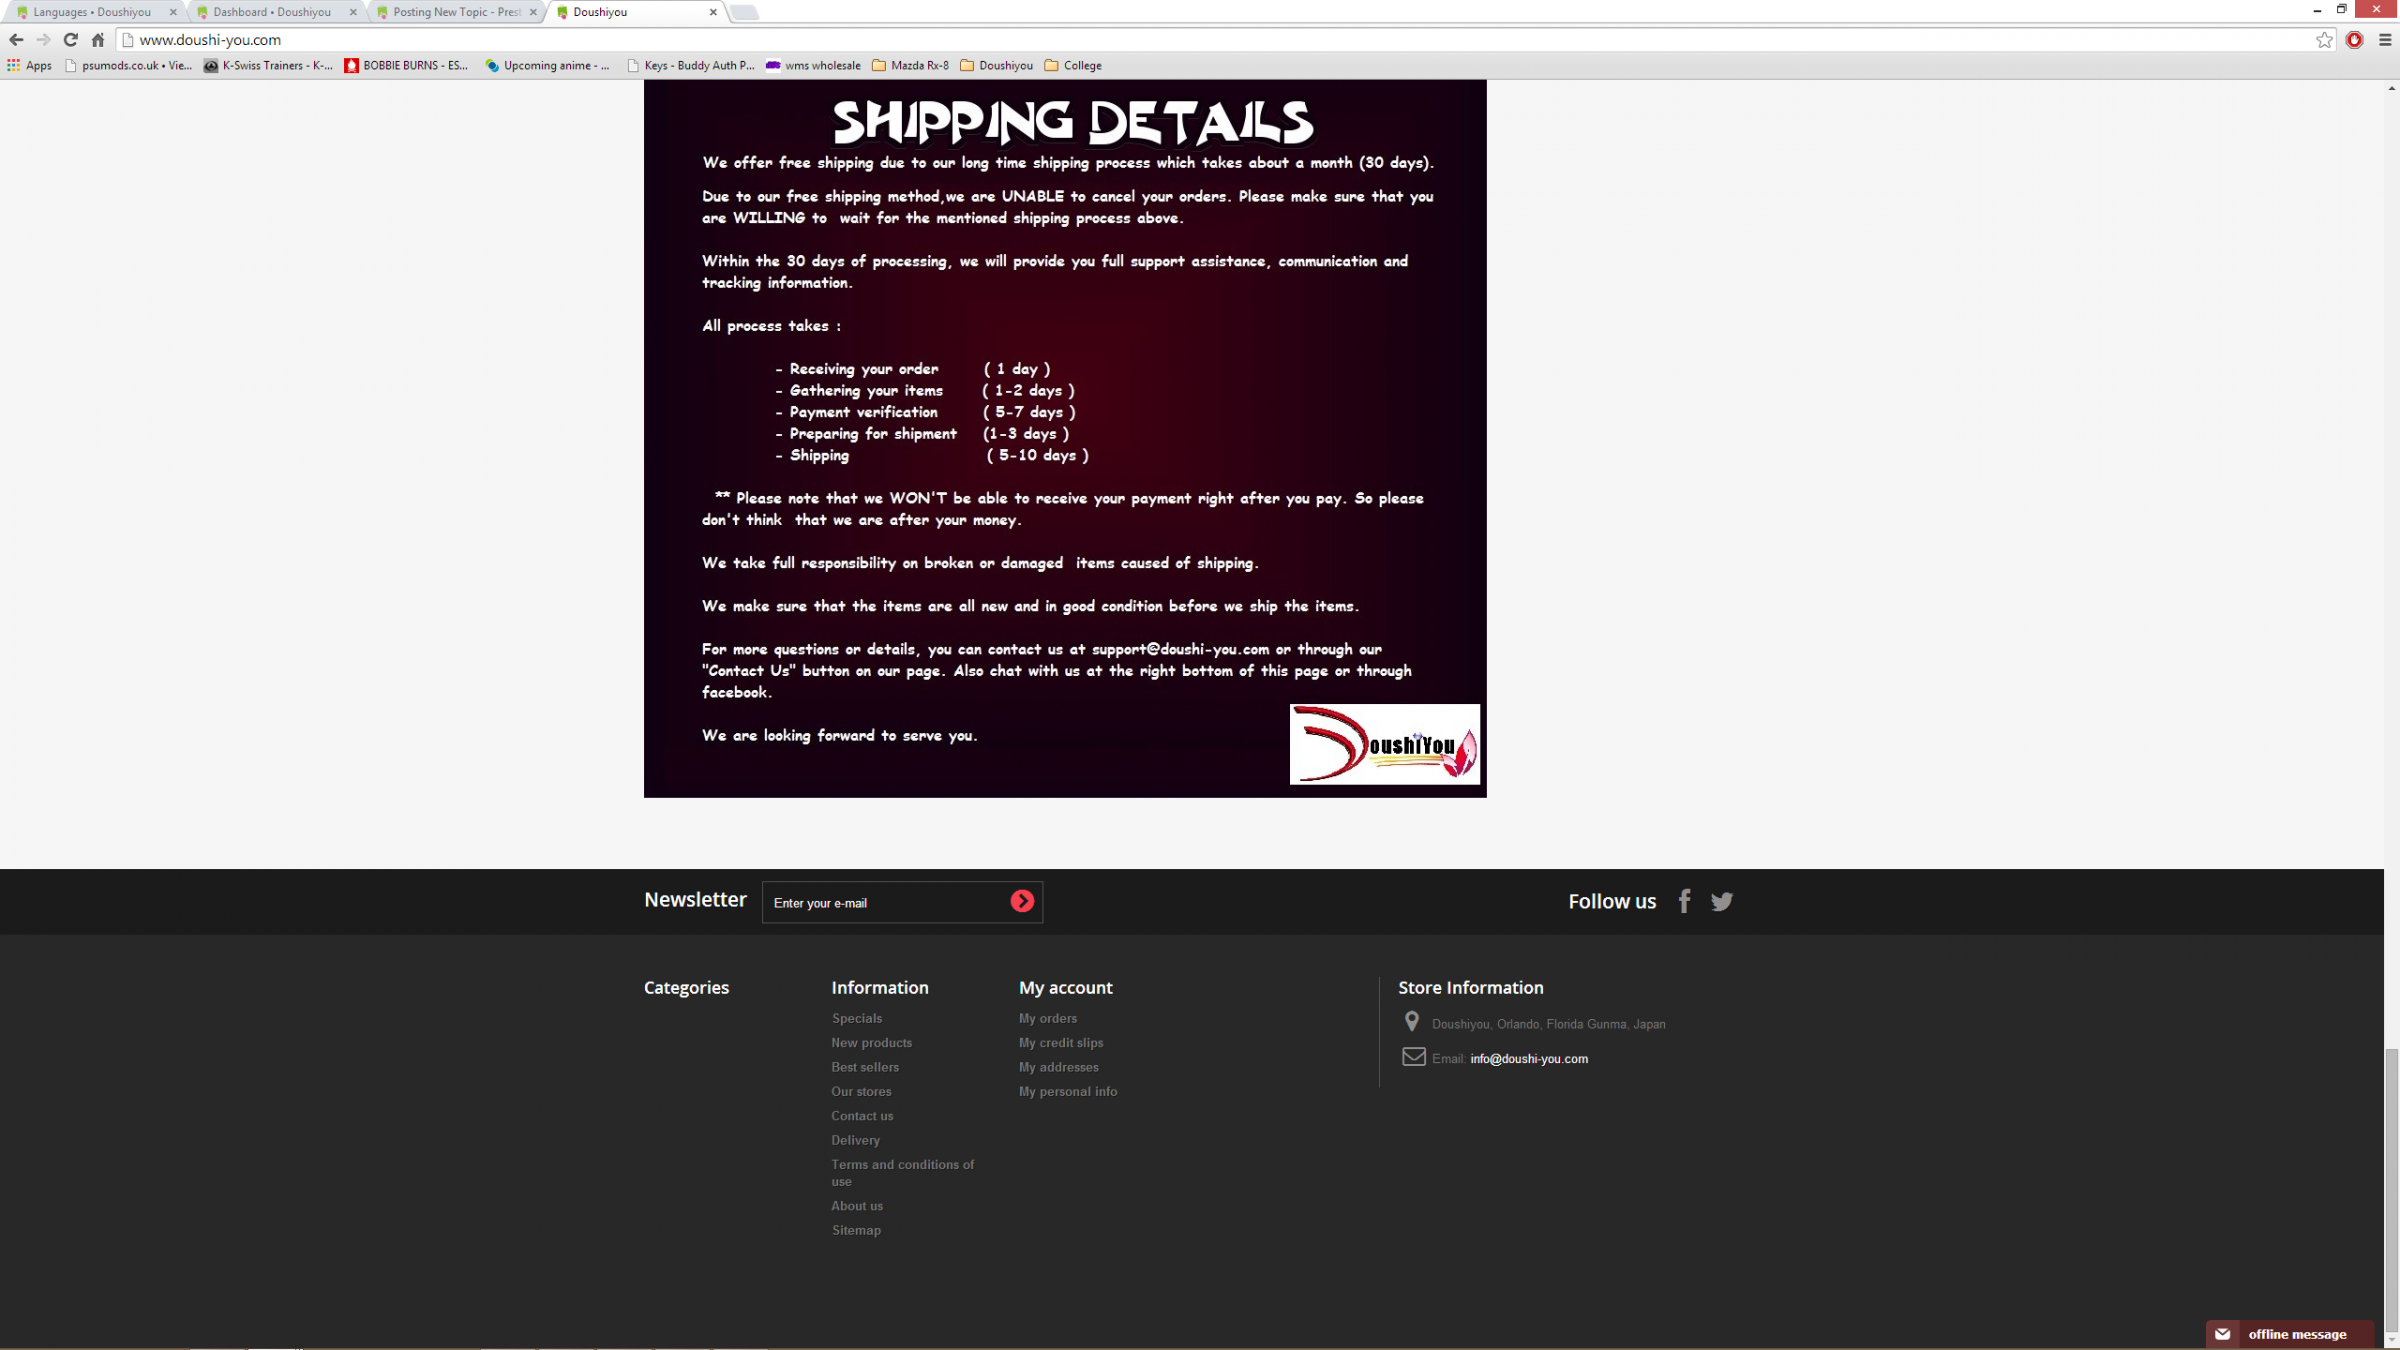Focus the newsletter e-mail input field
Viewport: 2400px width, 1350px height.
pos(885,903)
